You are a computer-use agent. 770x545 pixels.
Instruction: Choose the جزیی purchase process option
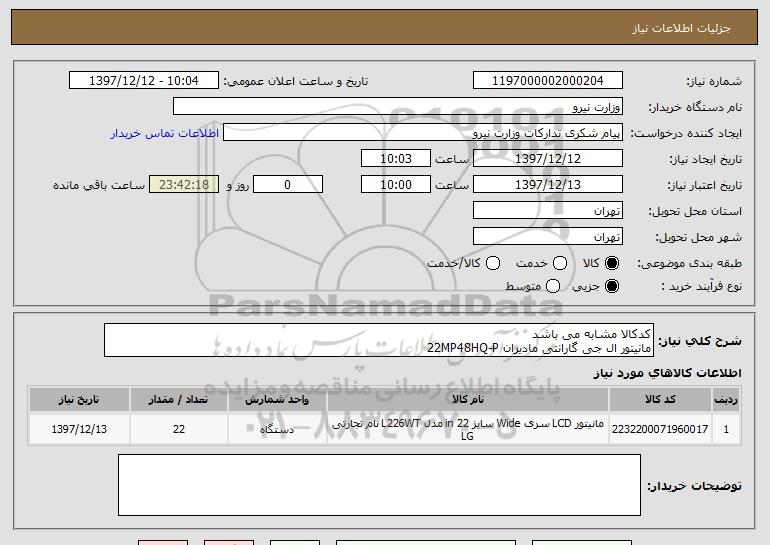click(612, 286)
